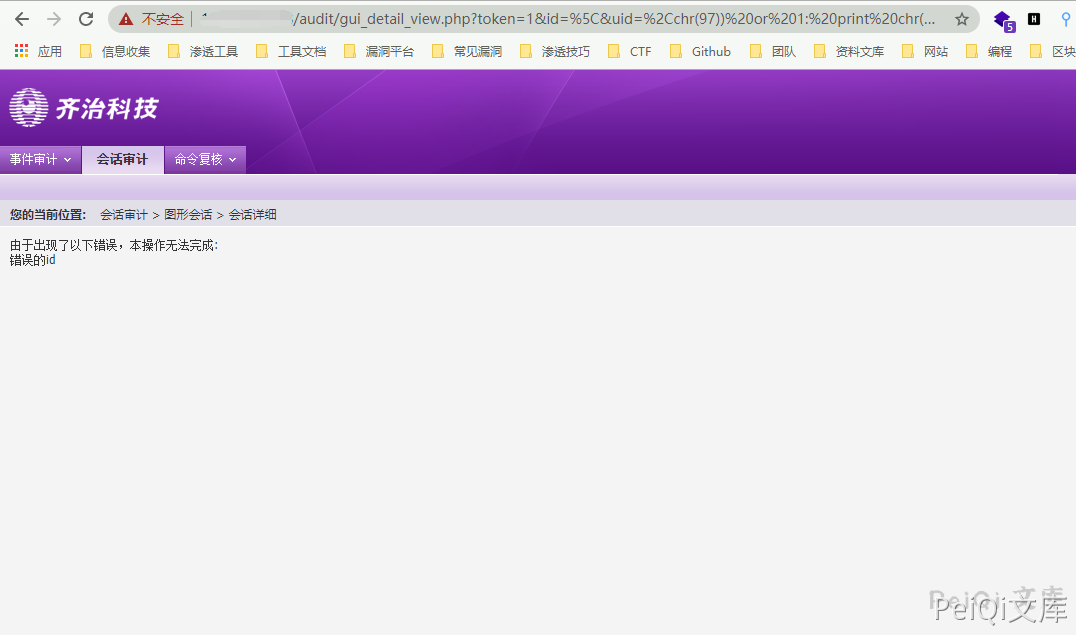Screen dimensions: 1076x635
Task: Click 会话审计 in the breadcrumb path
Action: pyautogui.click(x=123, y=215)
